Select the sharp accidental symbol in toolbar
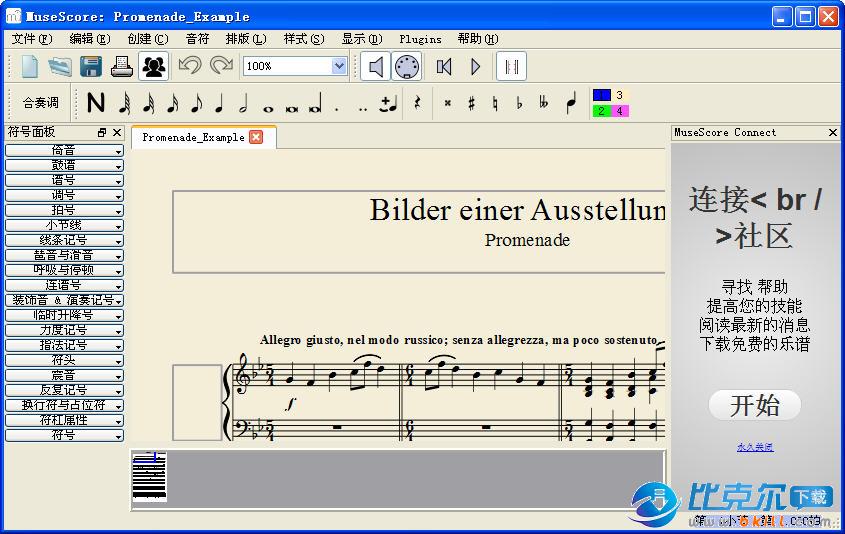 coord(471,102)
